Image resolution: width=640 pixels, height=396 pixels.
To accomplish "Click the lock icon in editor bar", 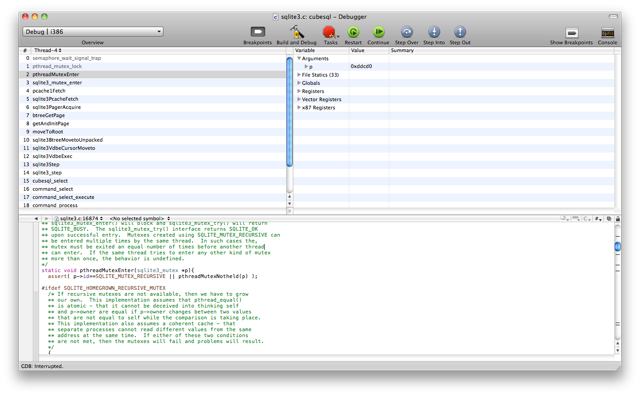I will 618,219.
